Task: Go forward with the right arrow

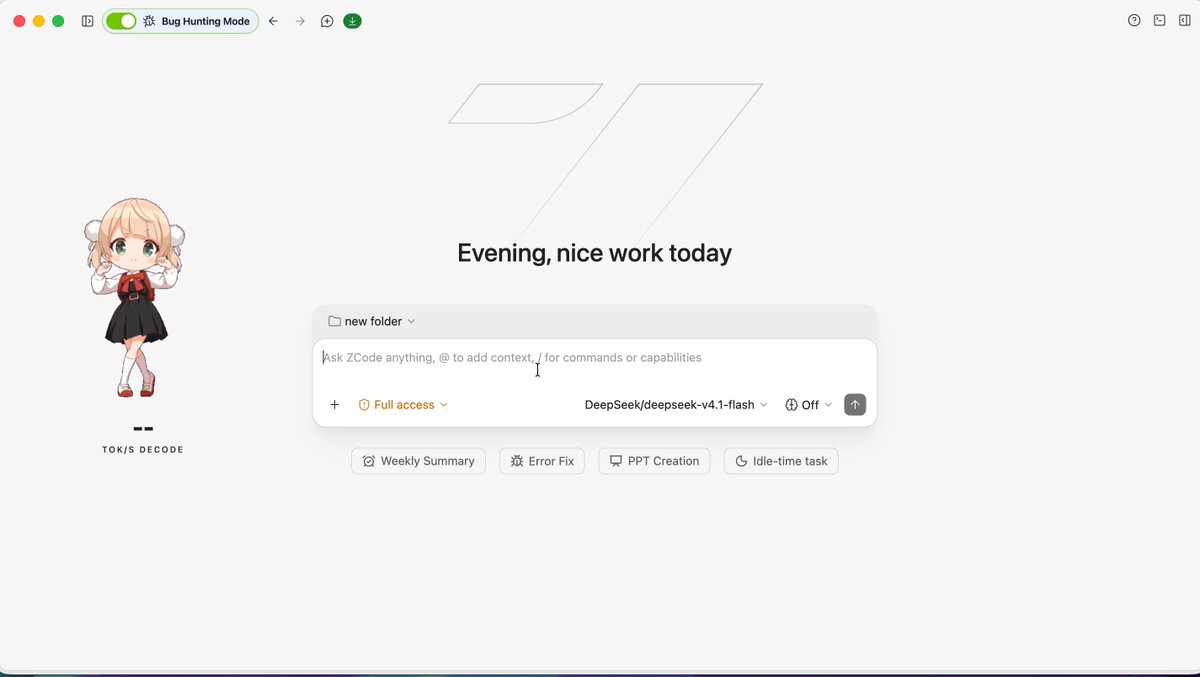Action: click(x=300, y=21)
